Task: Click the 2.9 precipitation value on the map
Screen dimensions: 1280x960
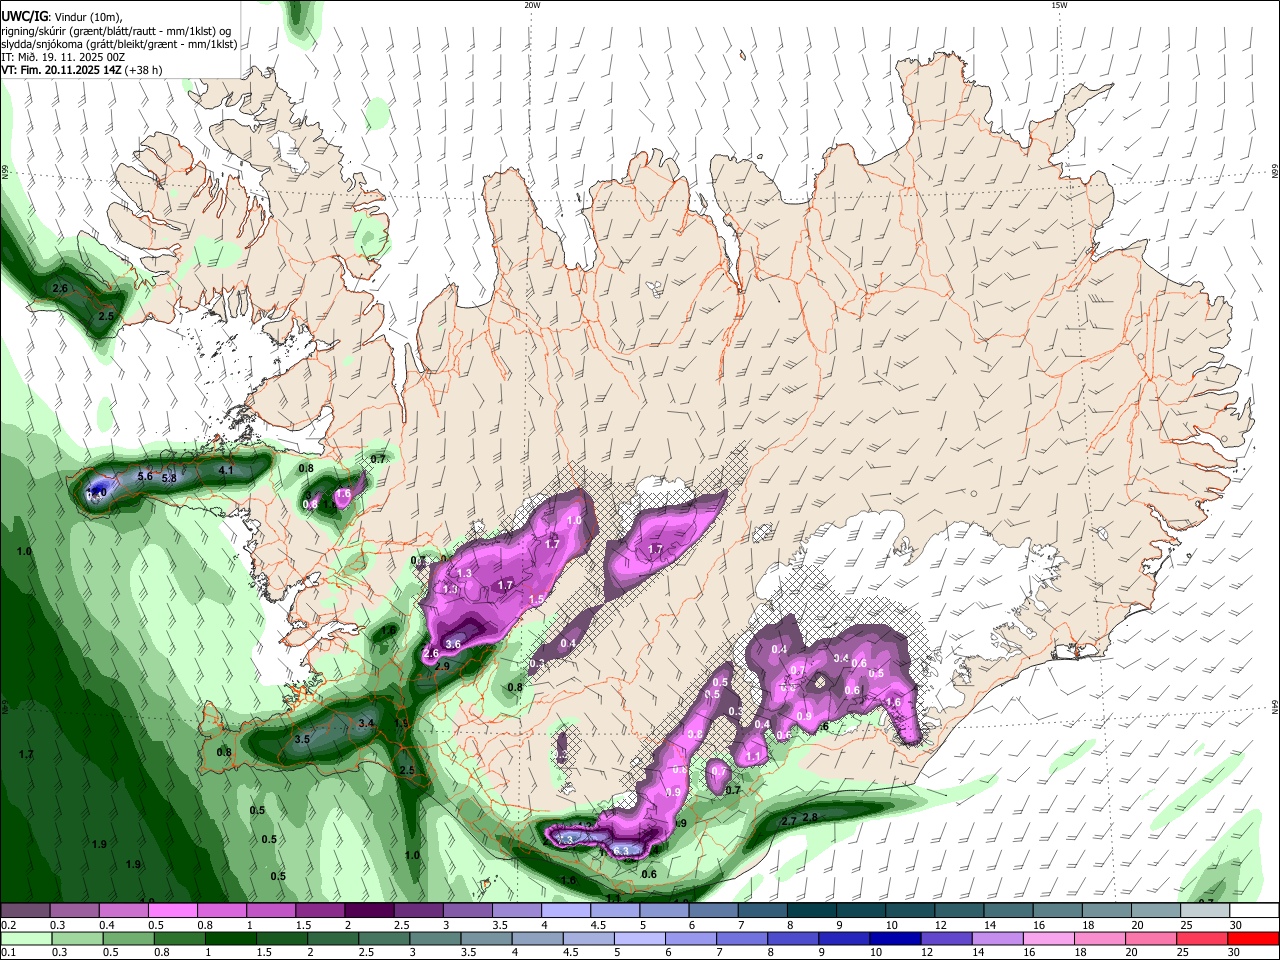Action: (x=443, y=665)
